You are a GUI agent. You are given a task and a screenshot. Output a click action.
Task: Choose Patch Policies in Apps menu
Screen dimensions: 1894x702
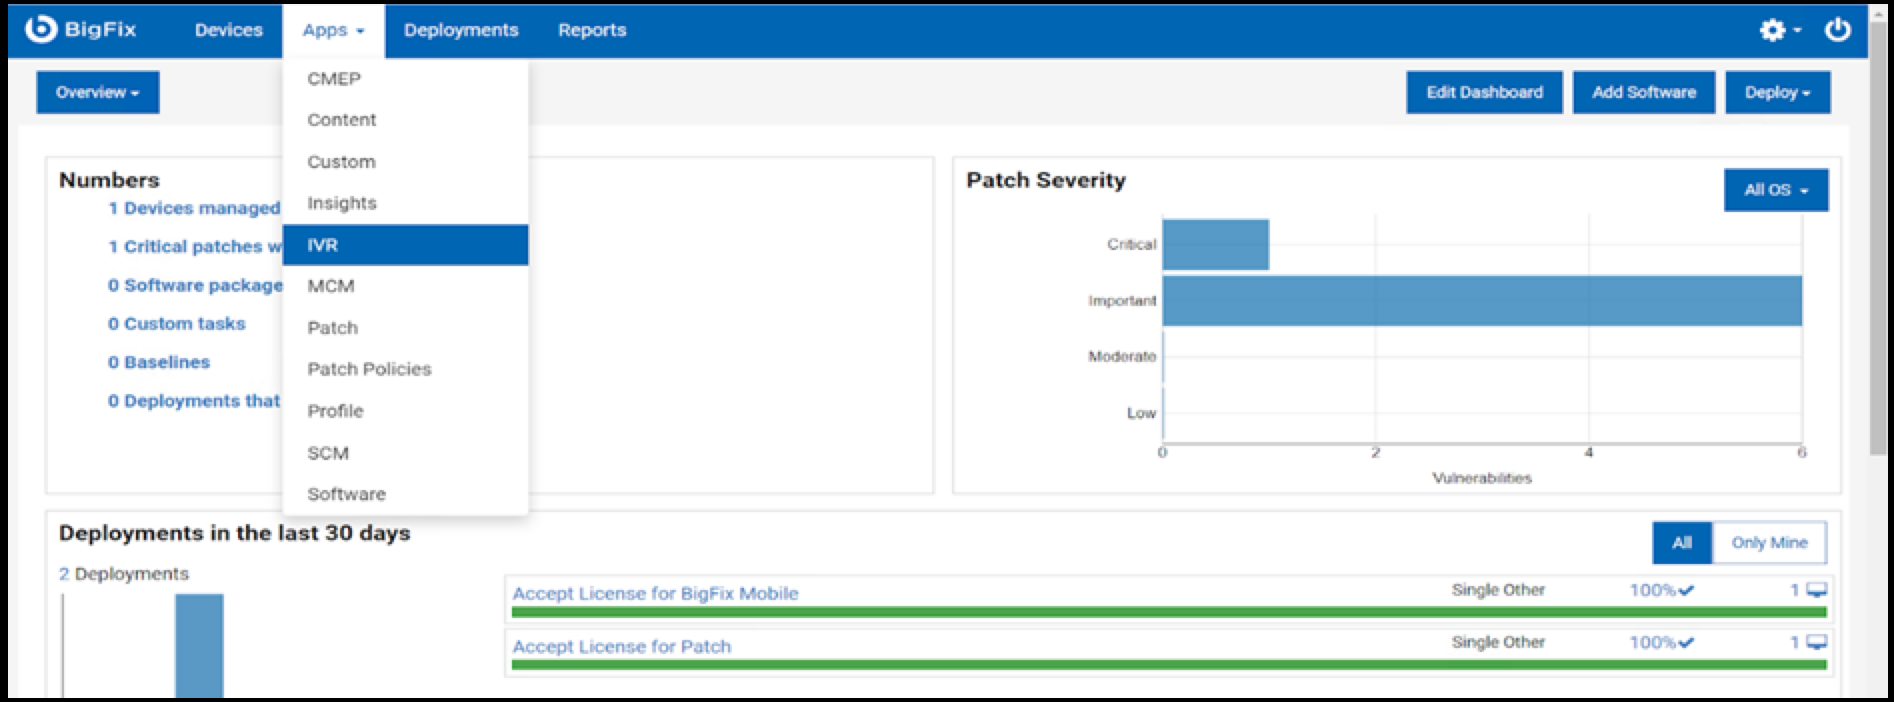[x=369, y=369]
